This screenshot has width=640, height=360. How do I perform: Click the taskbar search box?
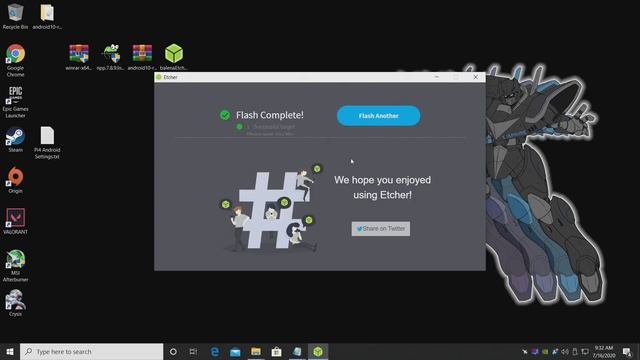tap(91, 351)
